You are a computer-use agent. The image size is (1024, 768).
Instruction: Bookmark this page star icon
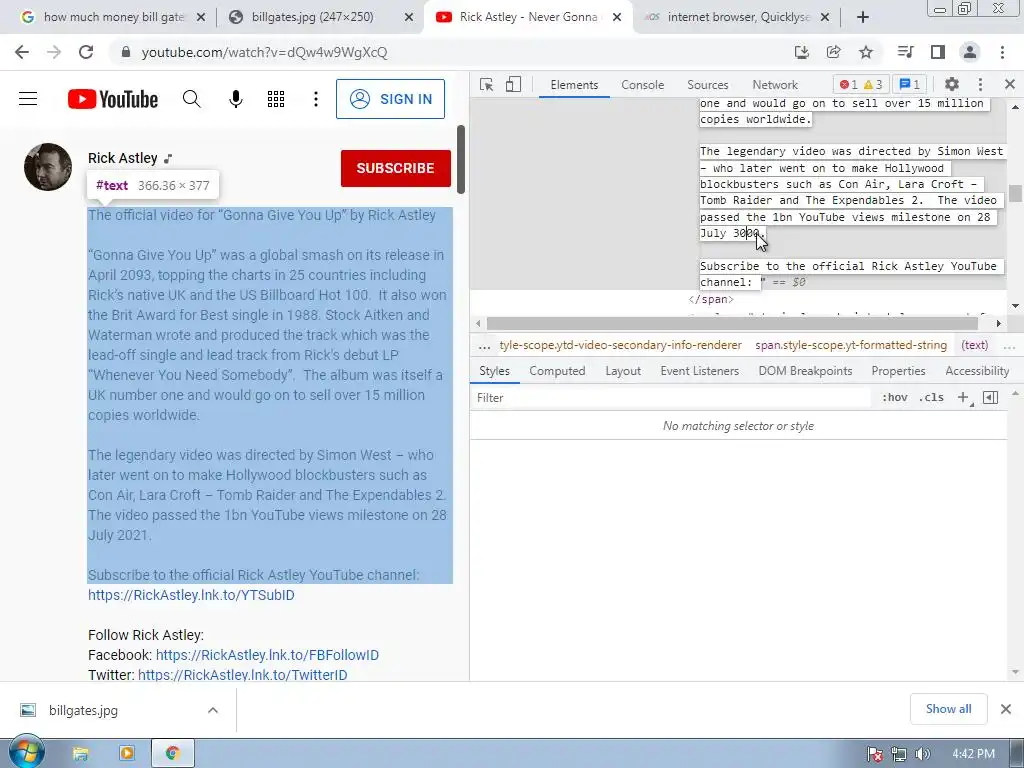(x=866, y=52)
